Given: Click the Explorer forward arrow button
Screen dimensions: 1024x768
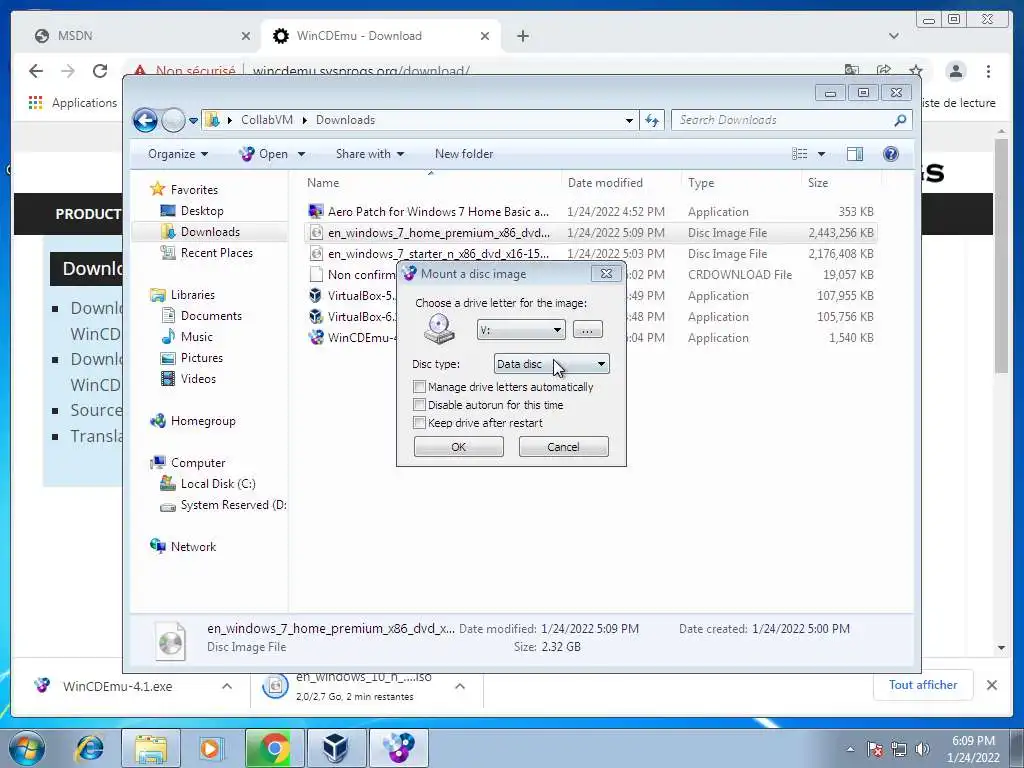Looking at the screenshot, I should point(173,120).
